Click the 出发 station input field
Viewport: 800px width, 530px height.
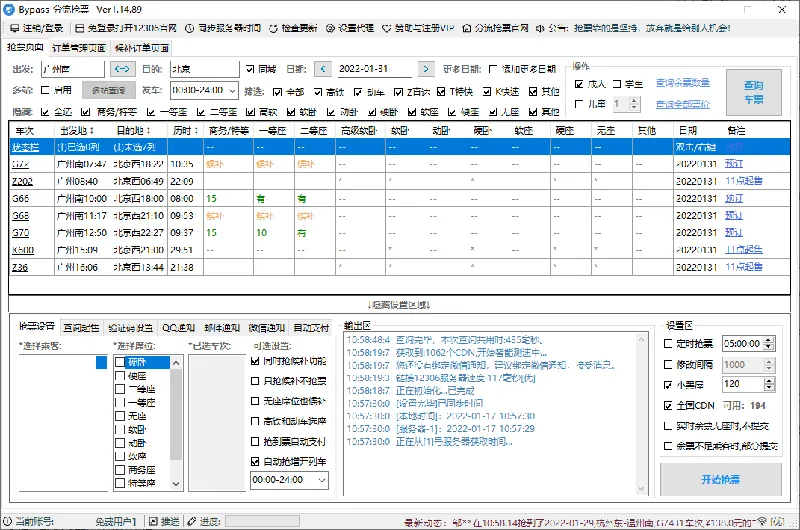click(72, 68)
